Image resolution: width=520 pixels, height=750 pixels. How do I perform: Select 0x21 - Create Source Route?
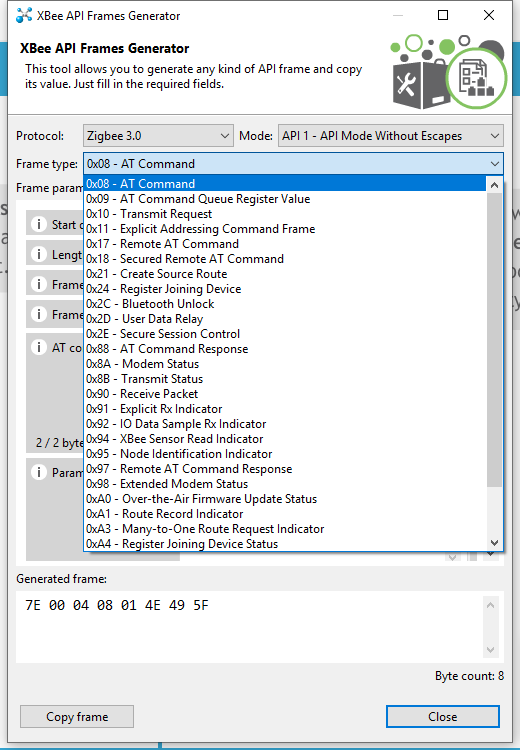click(285, 274)
